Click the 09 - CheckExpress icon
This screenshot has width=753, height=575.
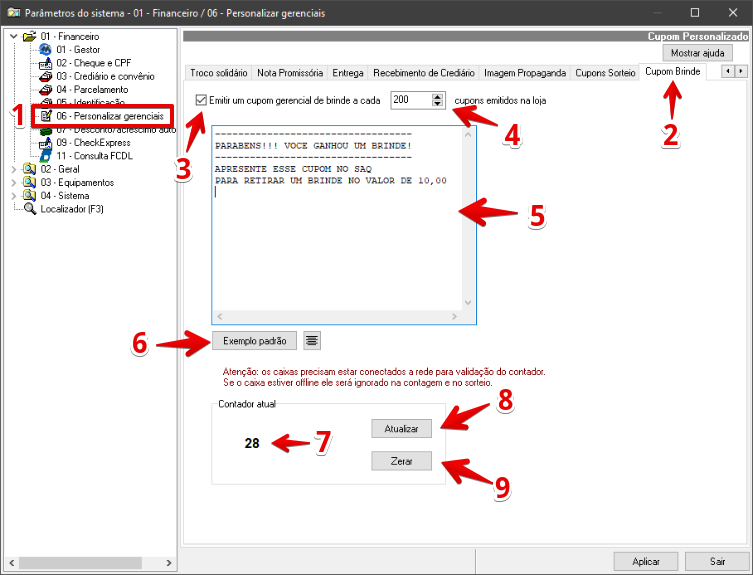pyautogui.click(x=45, y=143)
